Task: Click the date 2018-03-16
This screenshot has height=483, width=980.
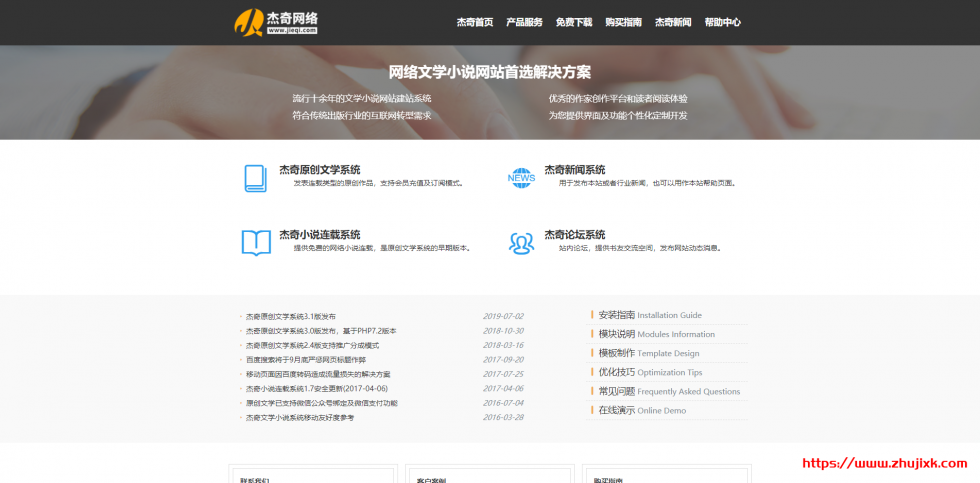Action: coord(503,345)
